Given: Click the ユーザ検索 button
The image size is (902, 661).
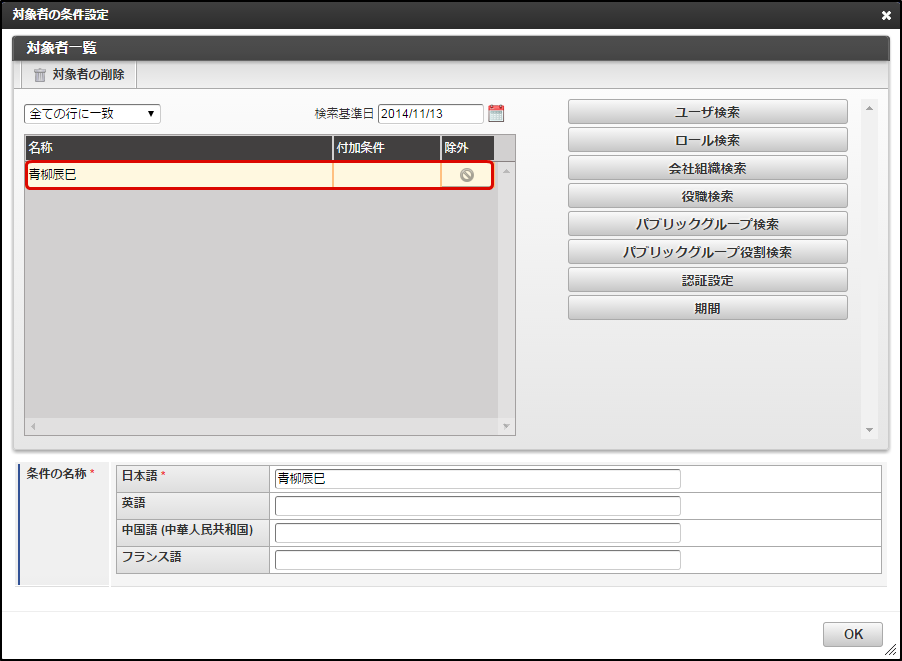Looking at the screenshot, I should 708,112.
